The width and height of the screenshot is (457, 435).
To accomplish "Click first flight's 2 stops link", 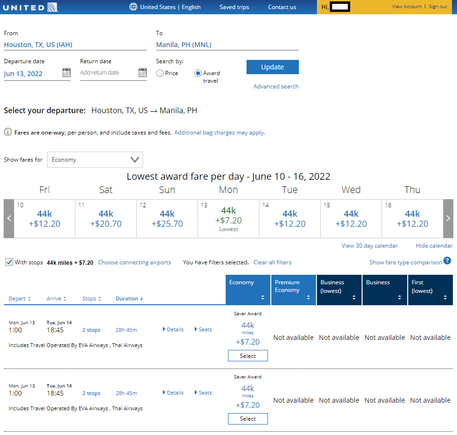I will pyautogui.click(x=91, y=330).
